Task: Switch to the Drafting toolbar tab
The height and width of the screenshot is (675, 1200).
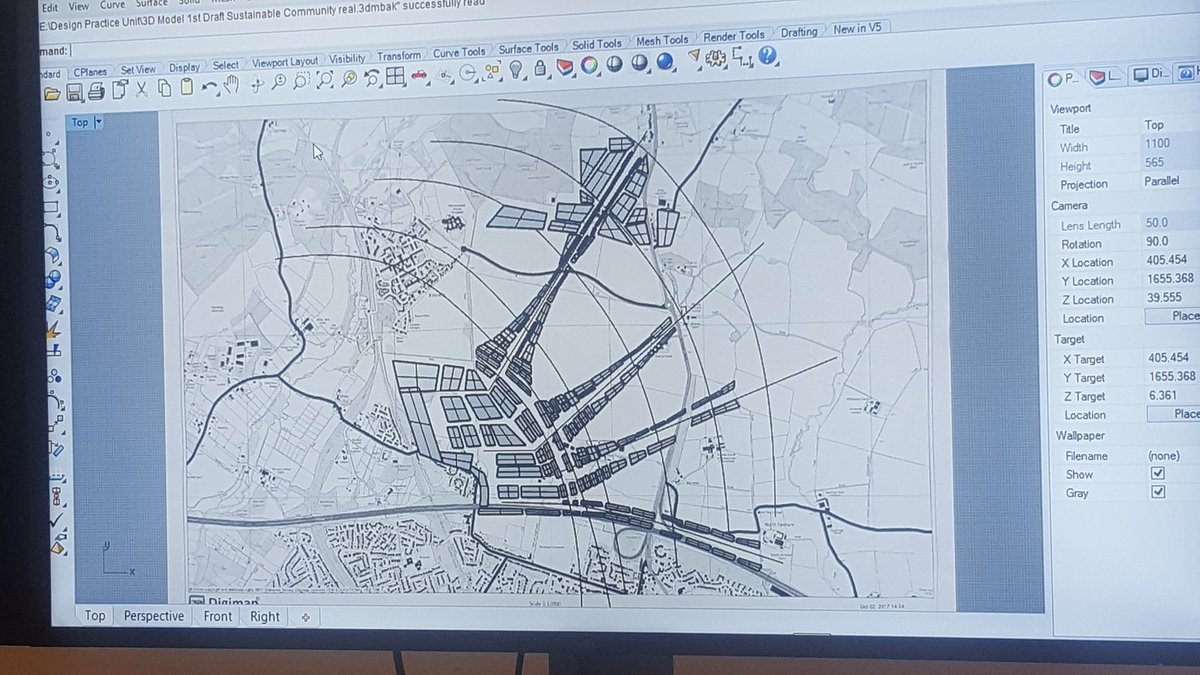Action: coord(798,32)
